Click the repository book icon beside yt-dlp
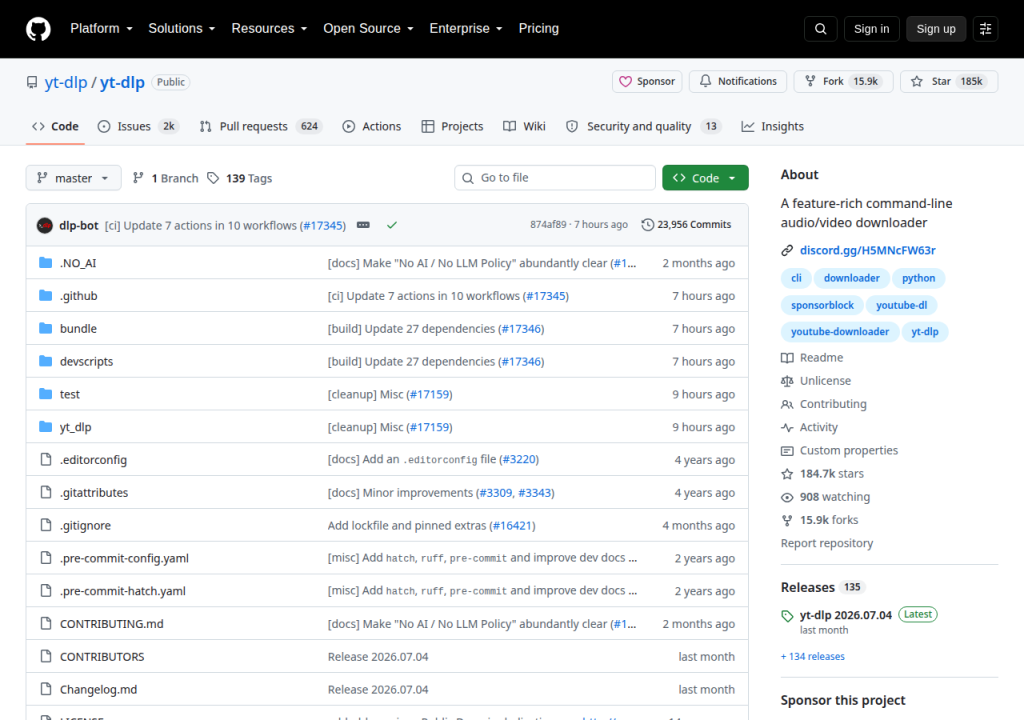1024x720 pixels. (31, 82)
